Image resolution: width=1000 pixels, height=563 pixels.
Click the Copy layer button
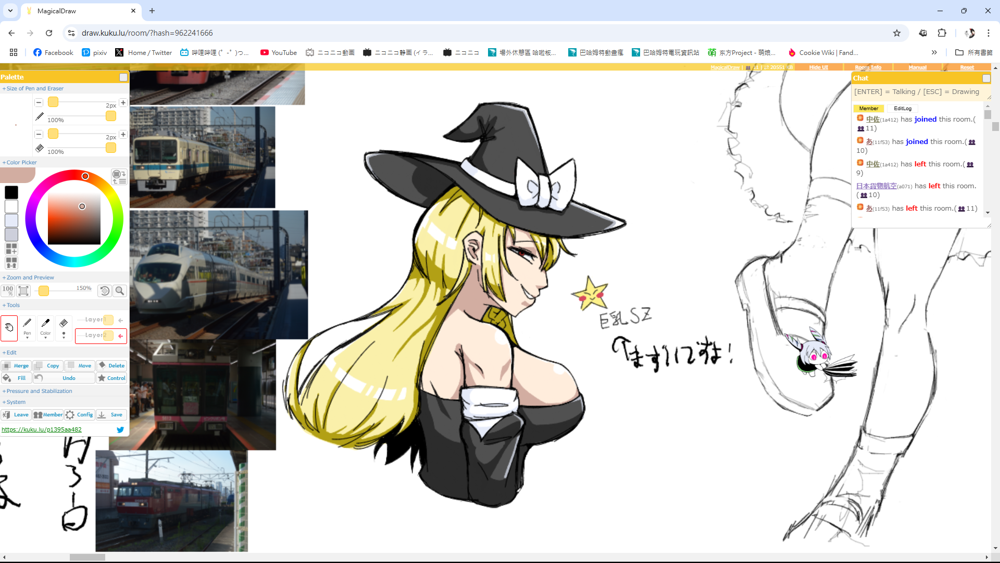pos(47,366)
